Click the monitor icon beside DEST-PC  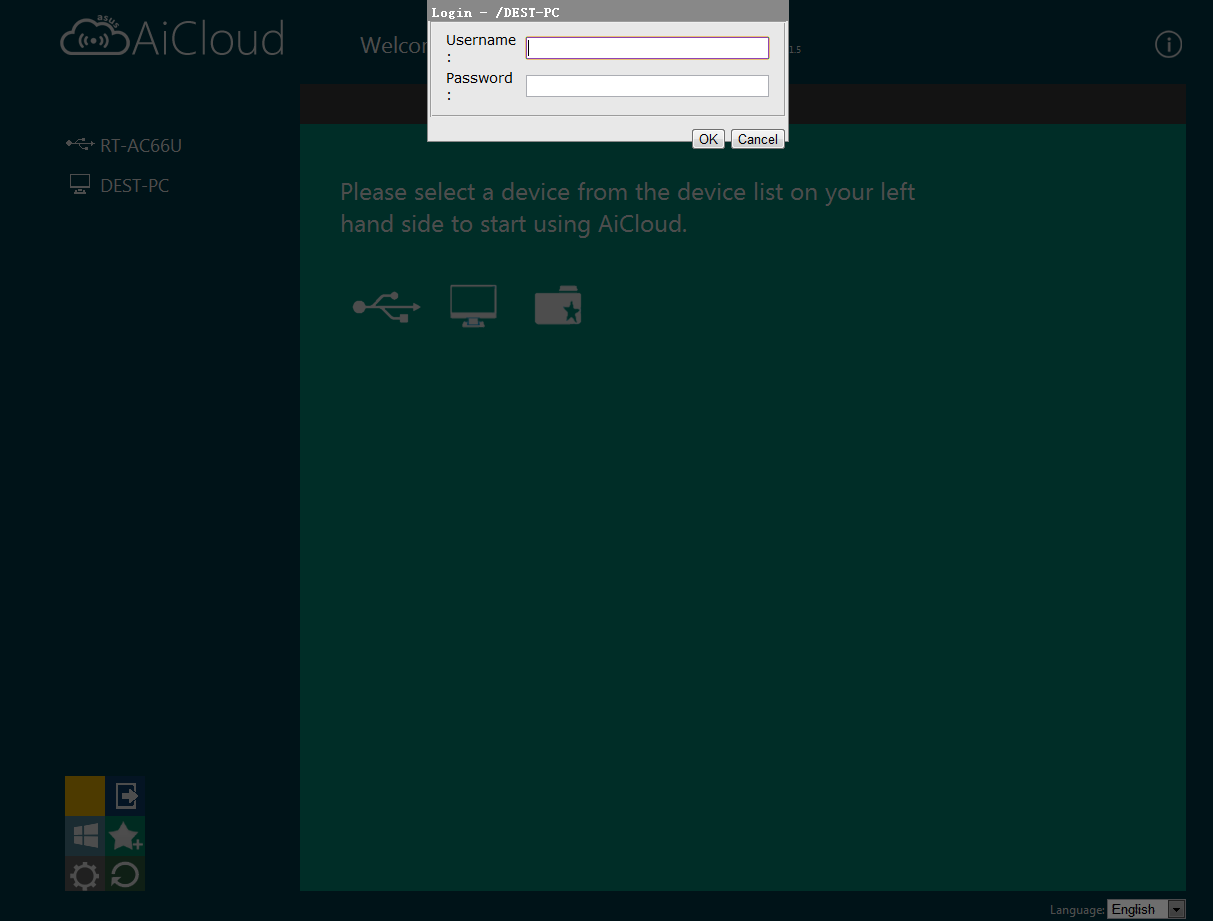(80, 184)
